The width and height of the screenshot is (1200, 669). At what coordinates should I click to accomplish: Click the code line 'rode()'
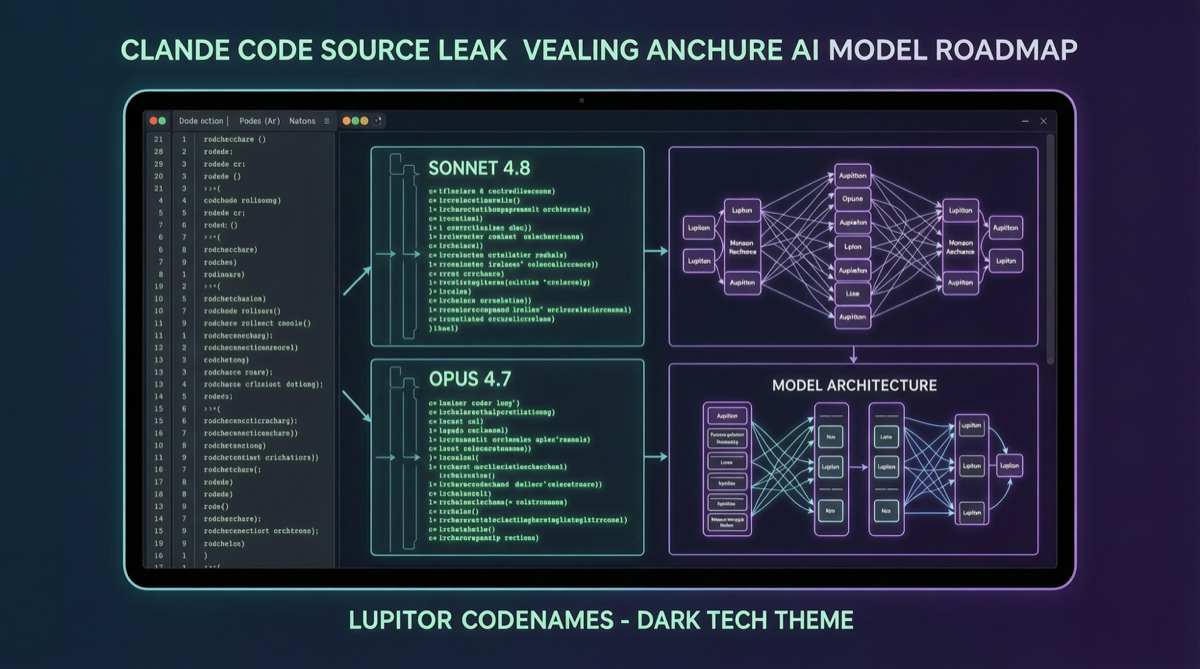[x=216, y=506]
